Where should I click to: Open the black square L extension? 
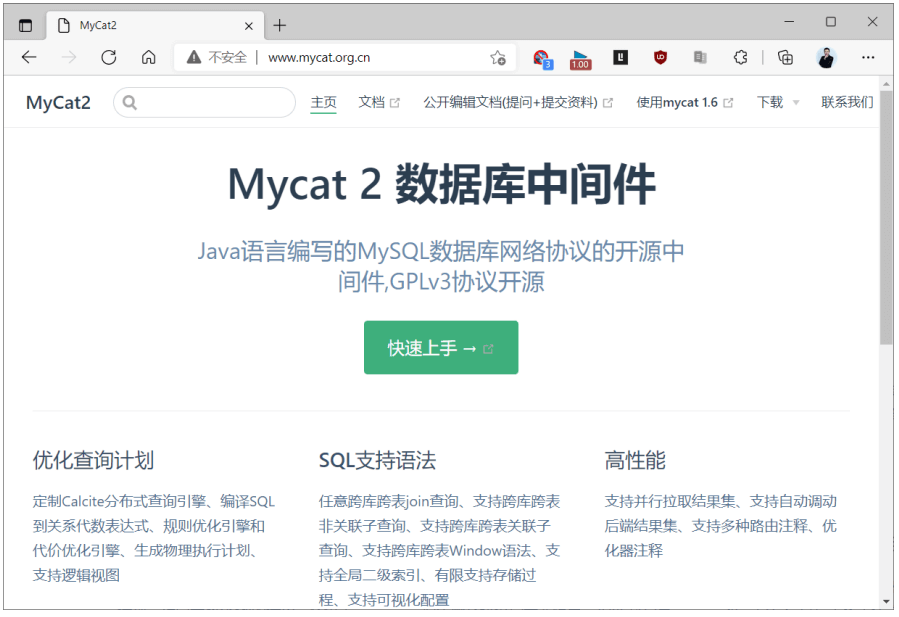(x=620, y=57)
